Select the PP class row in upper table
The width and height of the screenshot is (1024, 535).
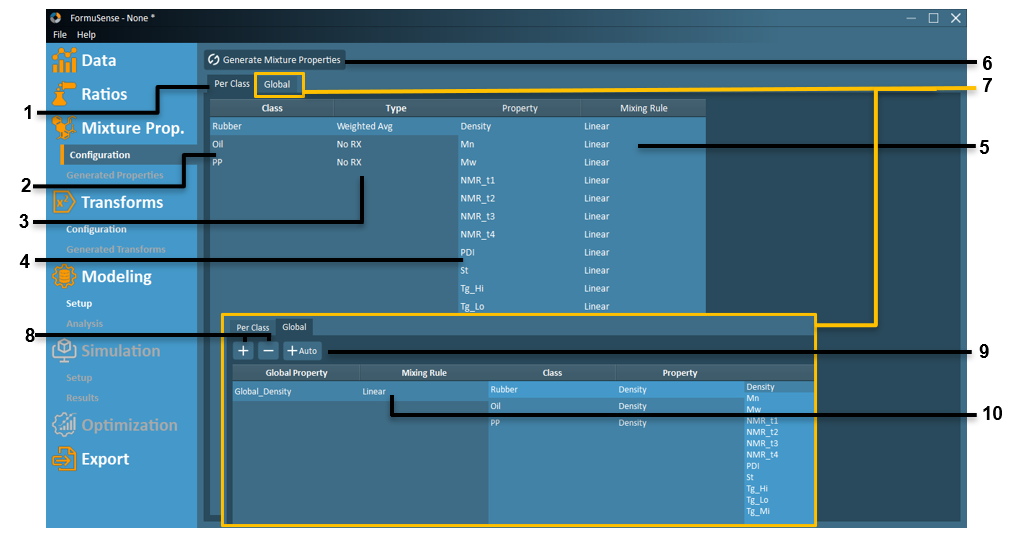click(x=272, y=162)
